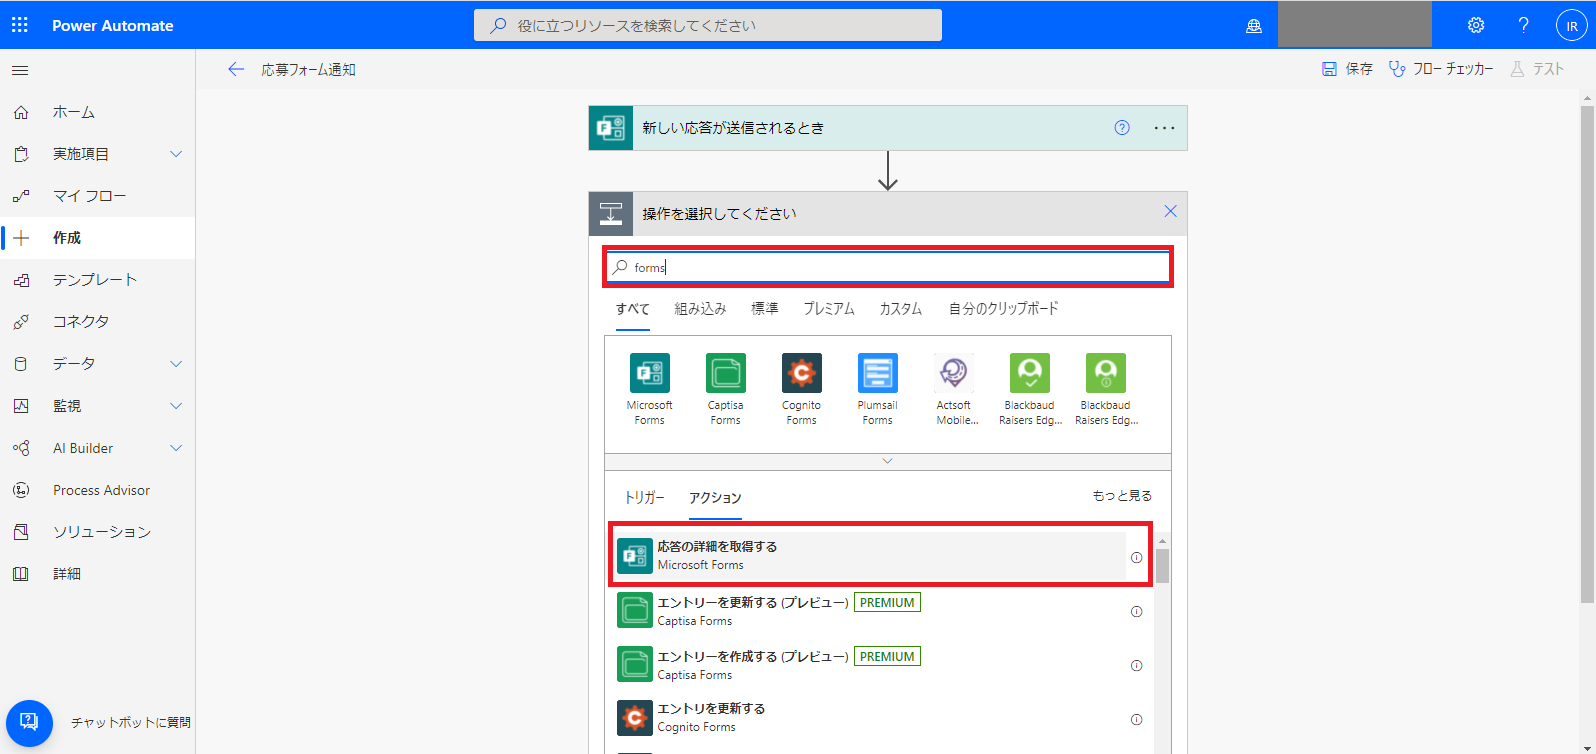Viewport: 1596px width, 754px height.
Task: Show info for 応答の詳細を取得する action
Action: click(x=1136, y=558)
